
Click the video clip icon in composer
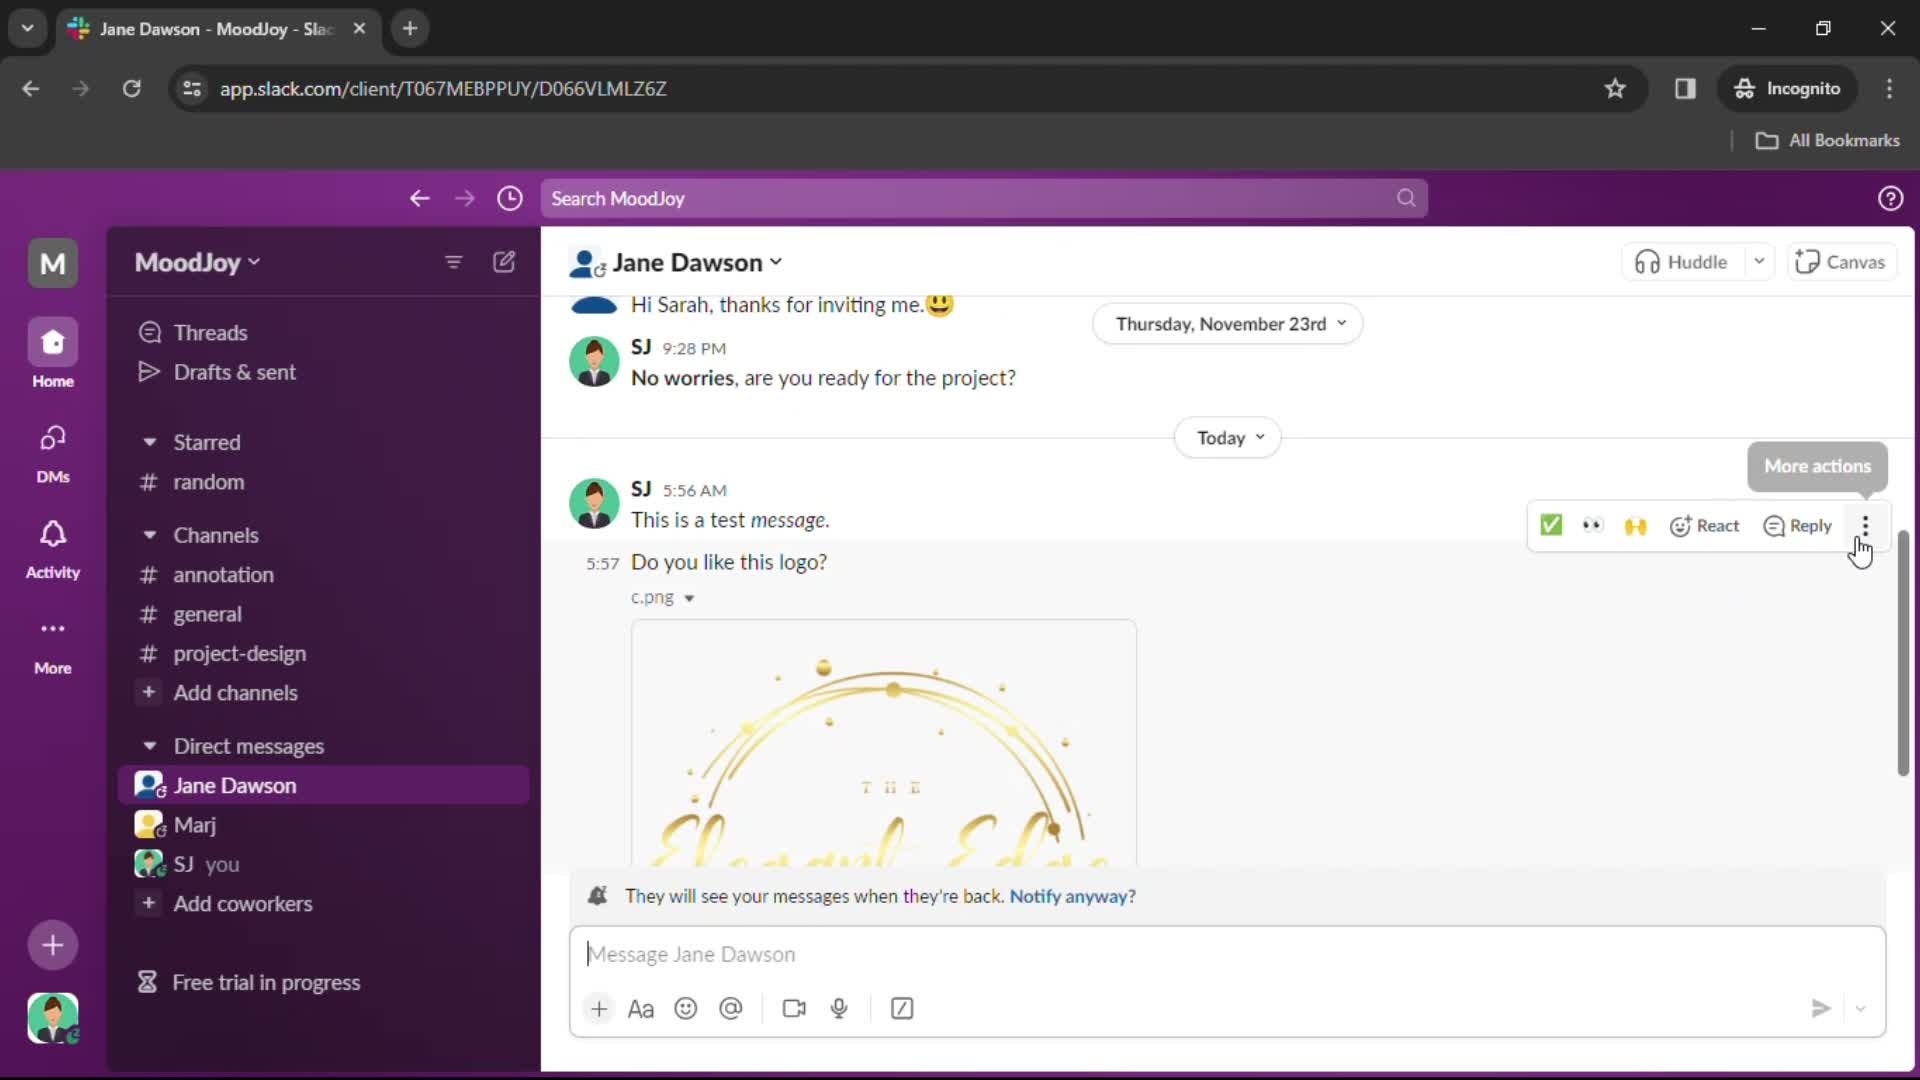pos(793,1007)
